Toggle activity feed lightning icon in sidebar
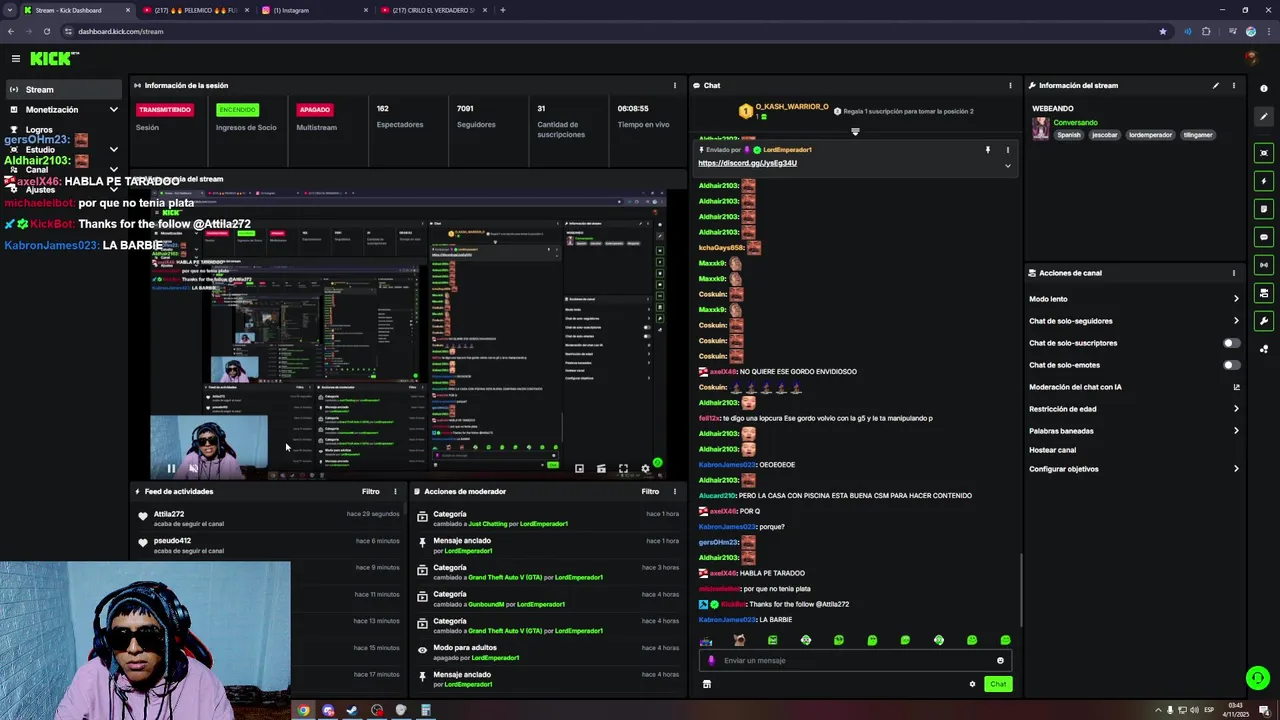 [1264, 181]
